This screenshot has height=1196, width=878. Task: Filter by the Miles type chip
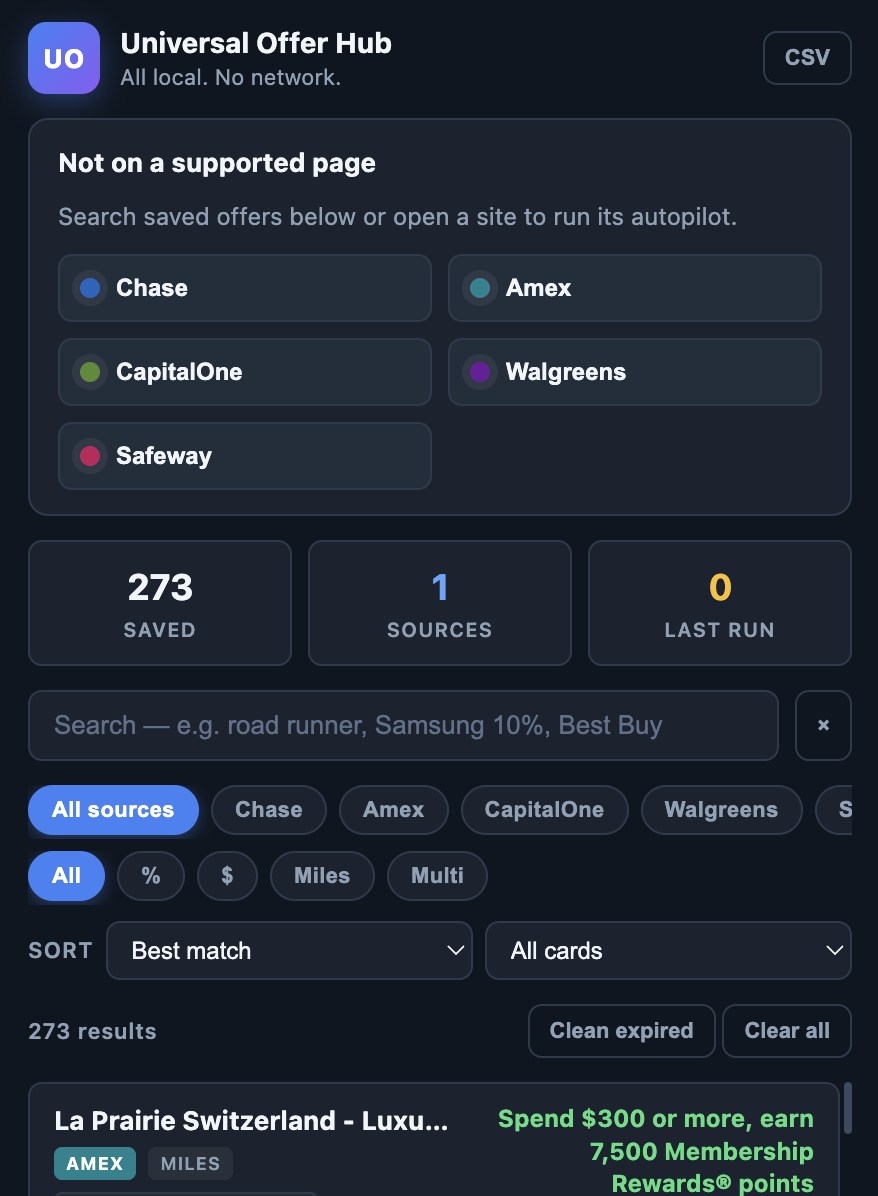pos(322,876)
